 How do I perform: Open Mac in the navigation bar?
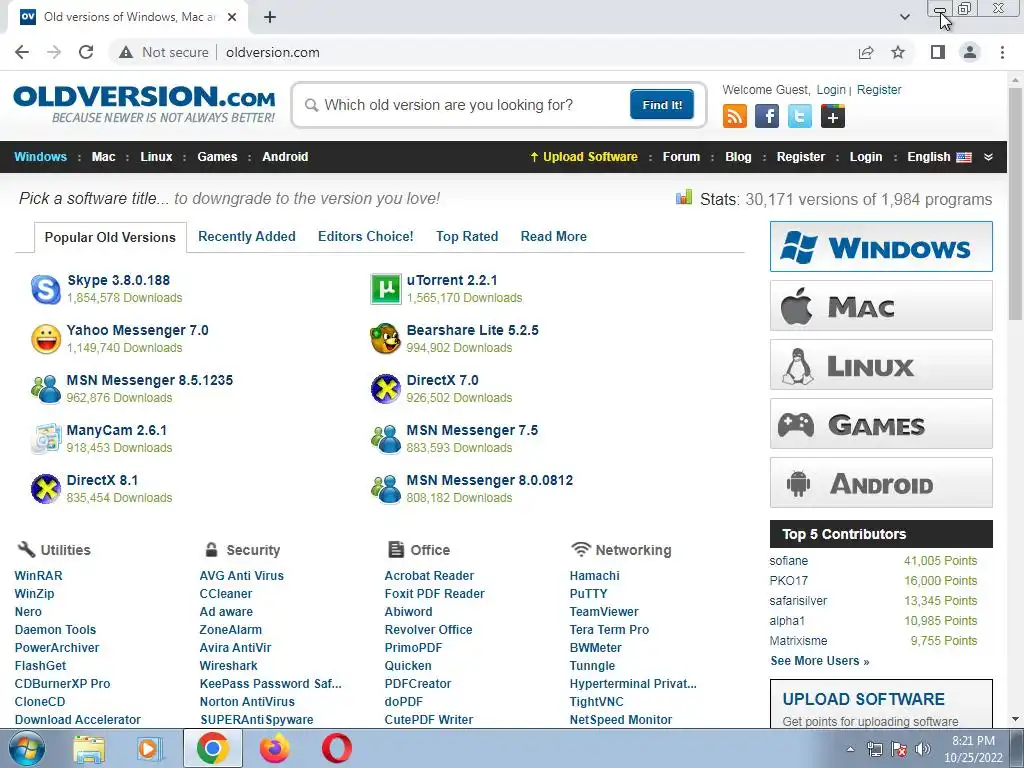pyautogui.click(x=103, y=157)
